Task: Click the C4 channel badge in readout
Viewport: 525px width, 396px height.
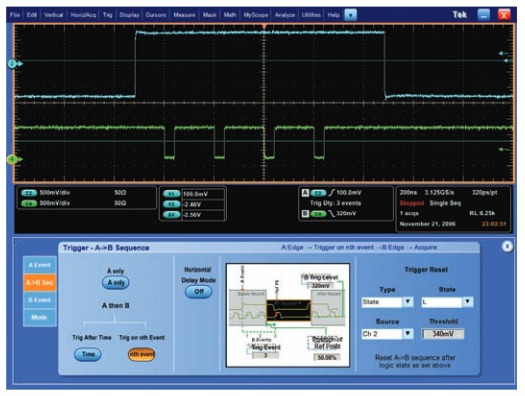Action: pos(29,203)
